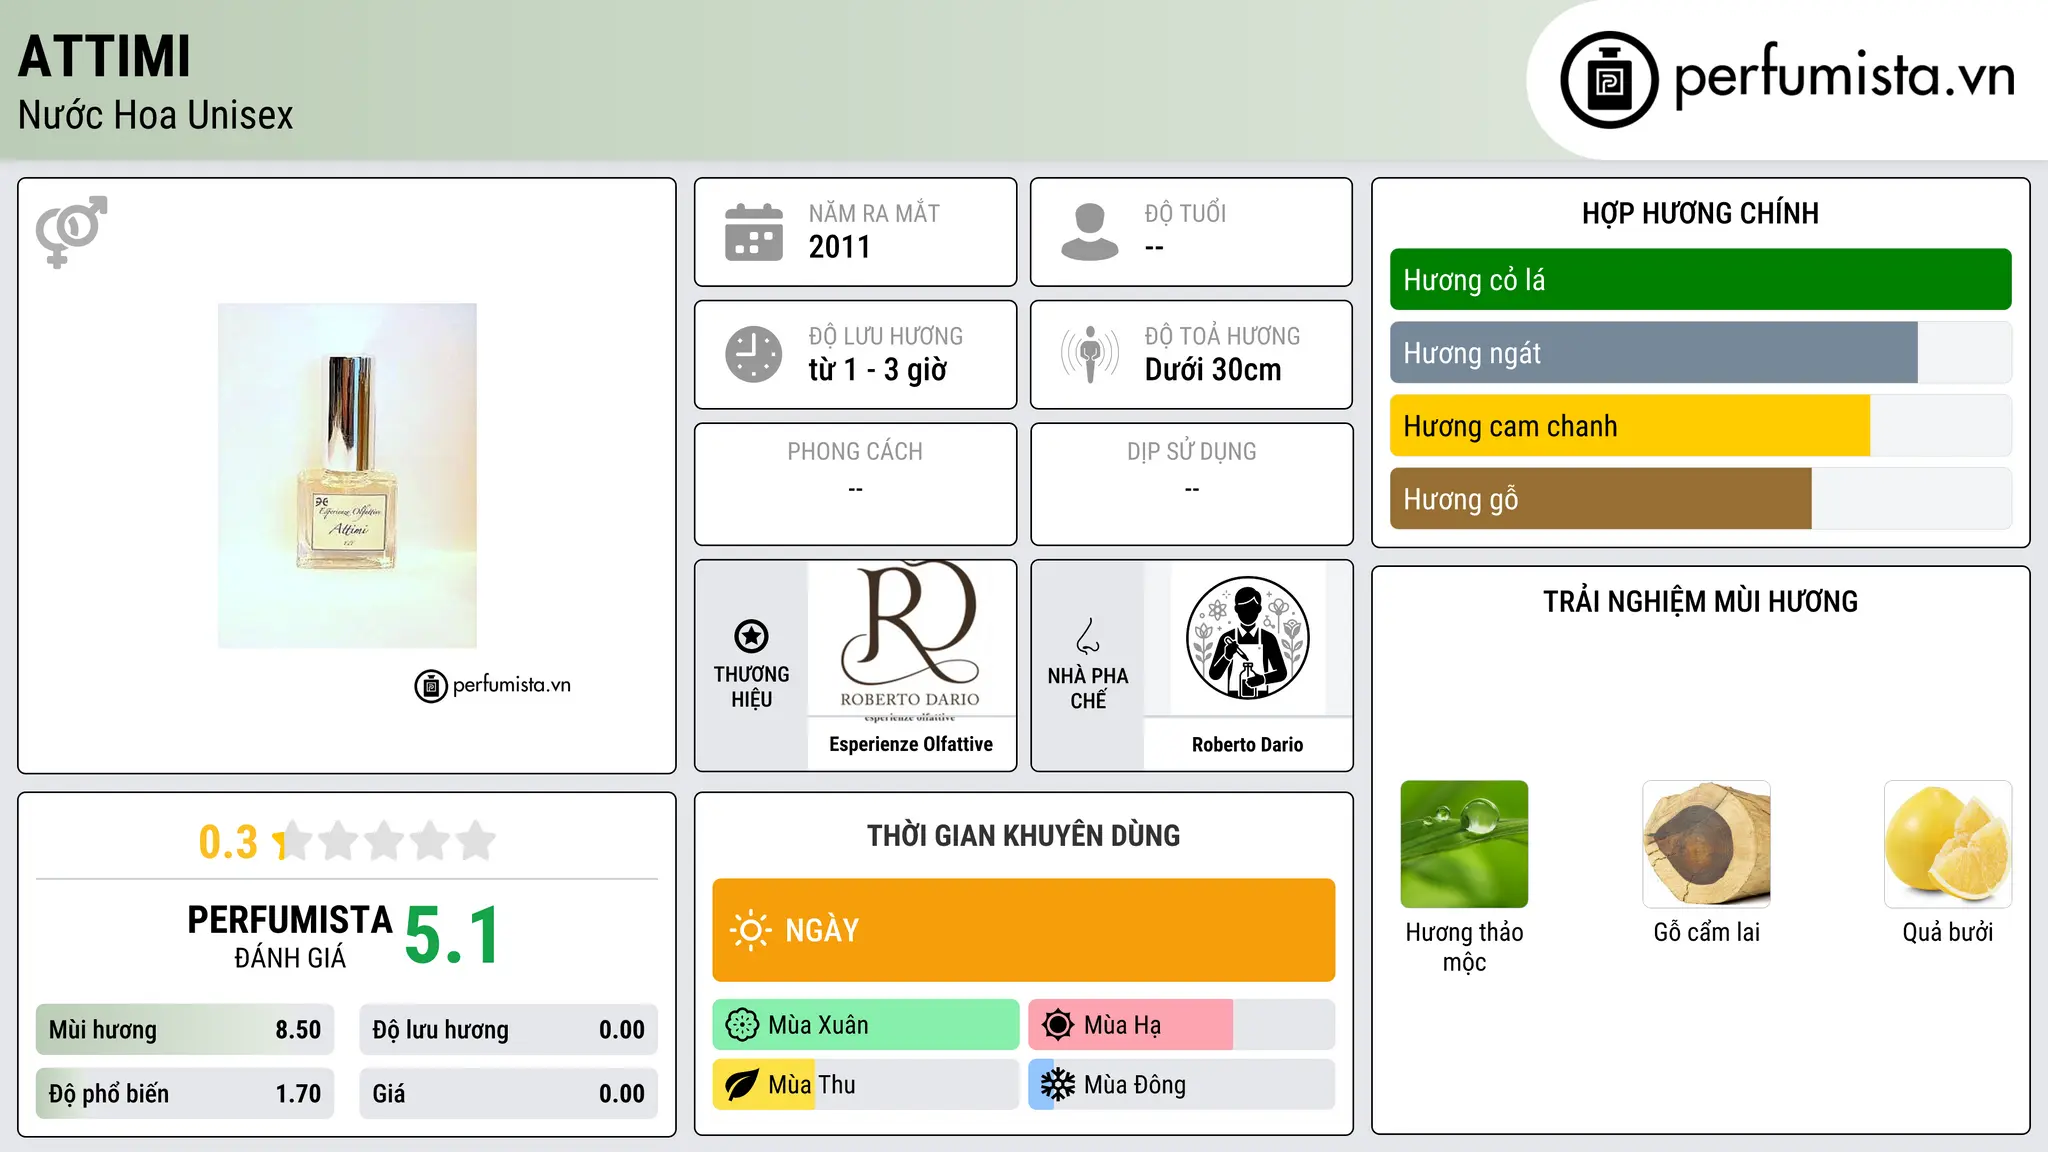Screen dimensions: 2048x1152
Task: Click the sun icon in Ngày bar
Action: tap(750, 930)
